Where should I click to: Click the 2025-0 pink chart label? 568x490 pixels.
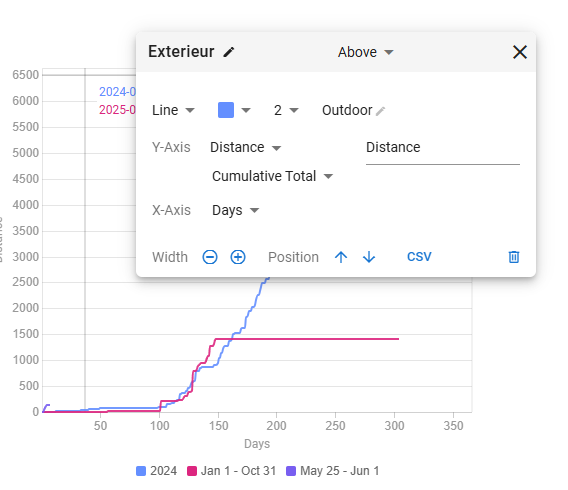coord(117,110)
